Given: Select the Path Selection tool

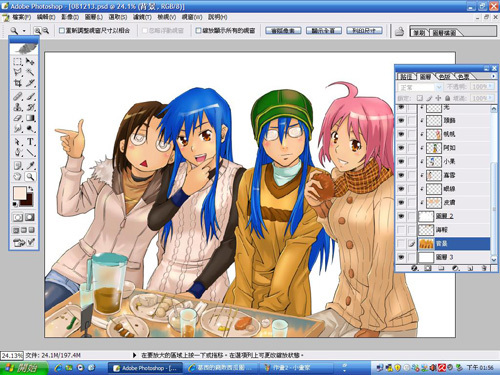Looking at the screenshot, I should [18, 142].
